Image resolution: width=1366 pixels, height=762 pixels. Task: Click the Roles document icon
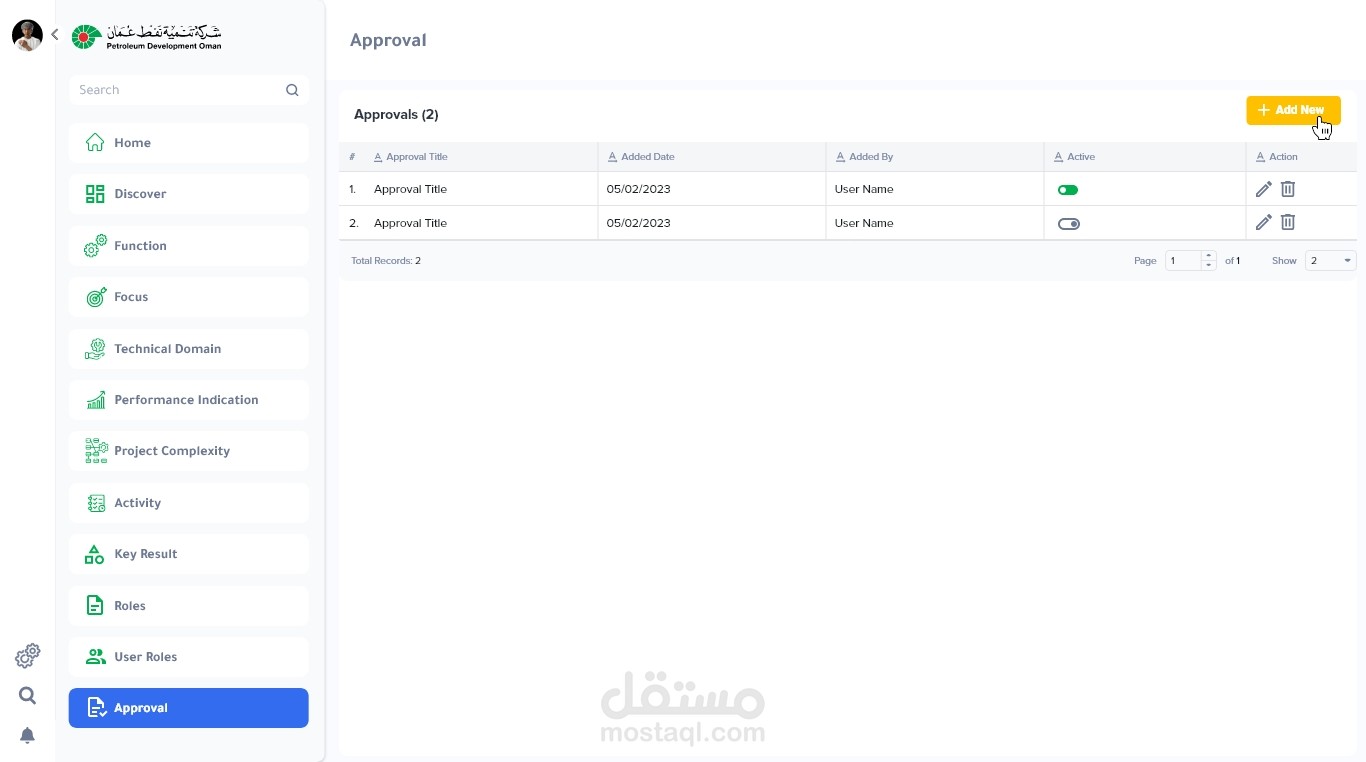95,606
